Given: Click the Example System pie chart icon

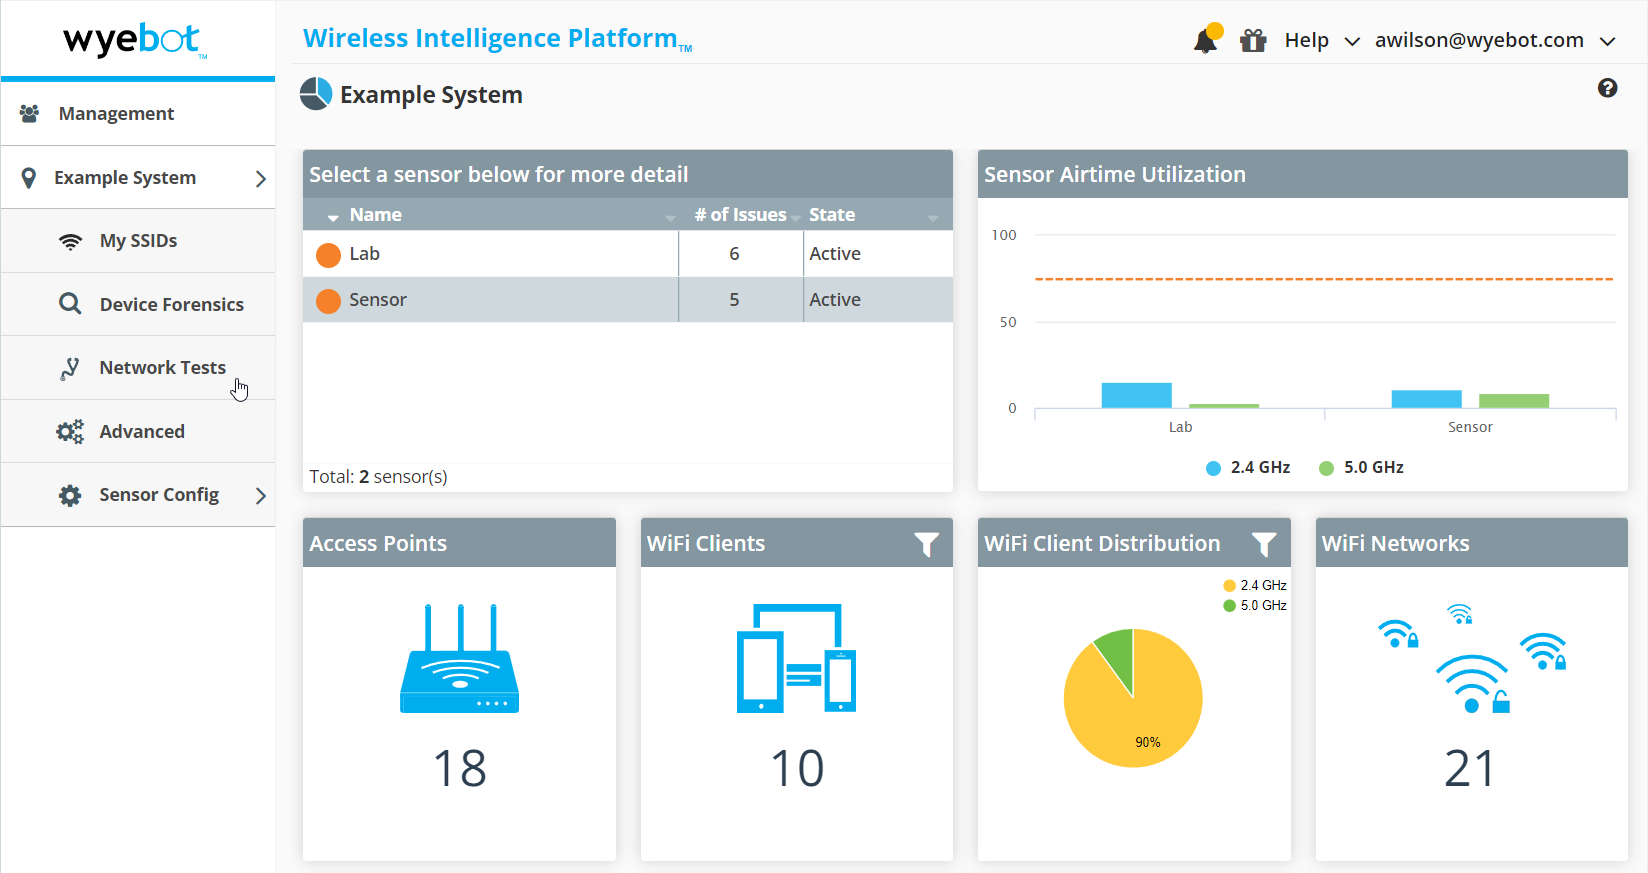Looking at the screenshot, I should pyautogui.click(x=316, y=94).
